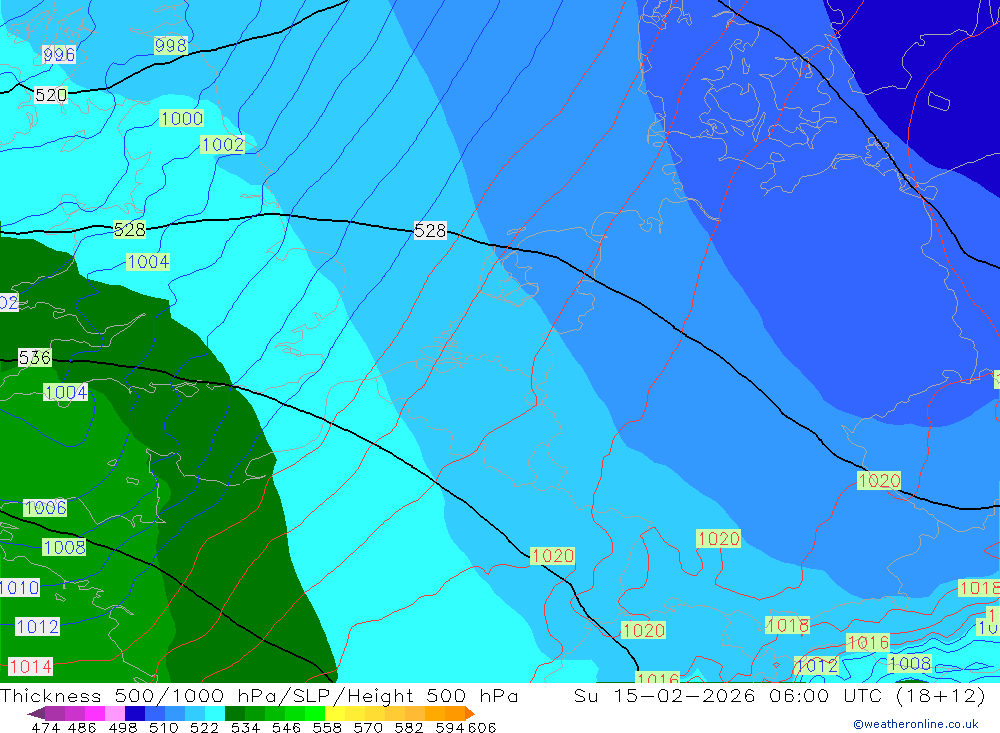The width and height of the screenshot is (1000, 733).
Task: Click the legend value 558
Action: tap(327, 727)
